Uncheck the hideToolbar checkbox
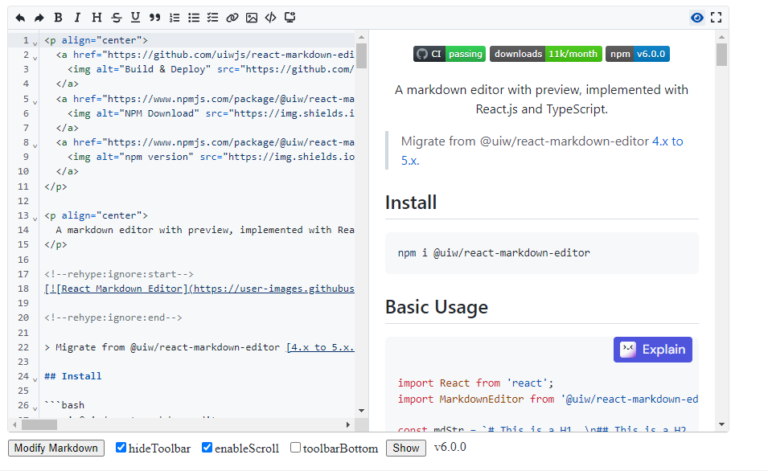768x471 pixels. point(121,447)
